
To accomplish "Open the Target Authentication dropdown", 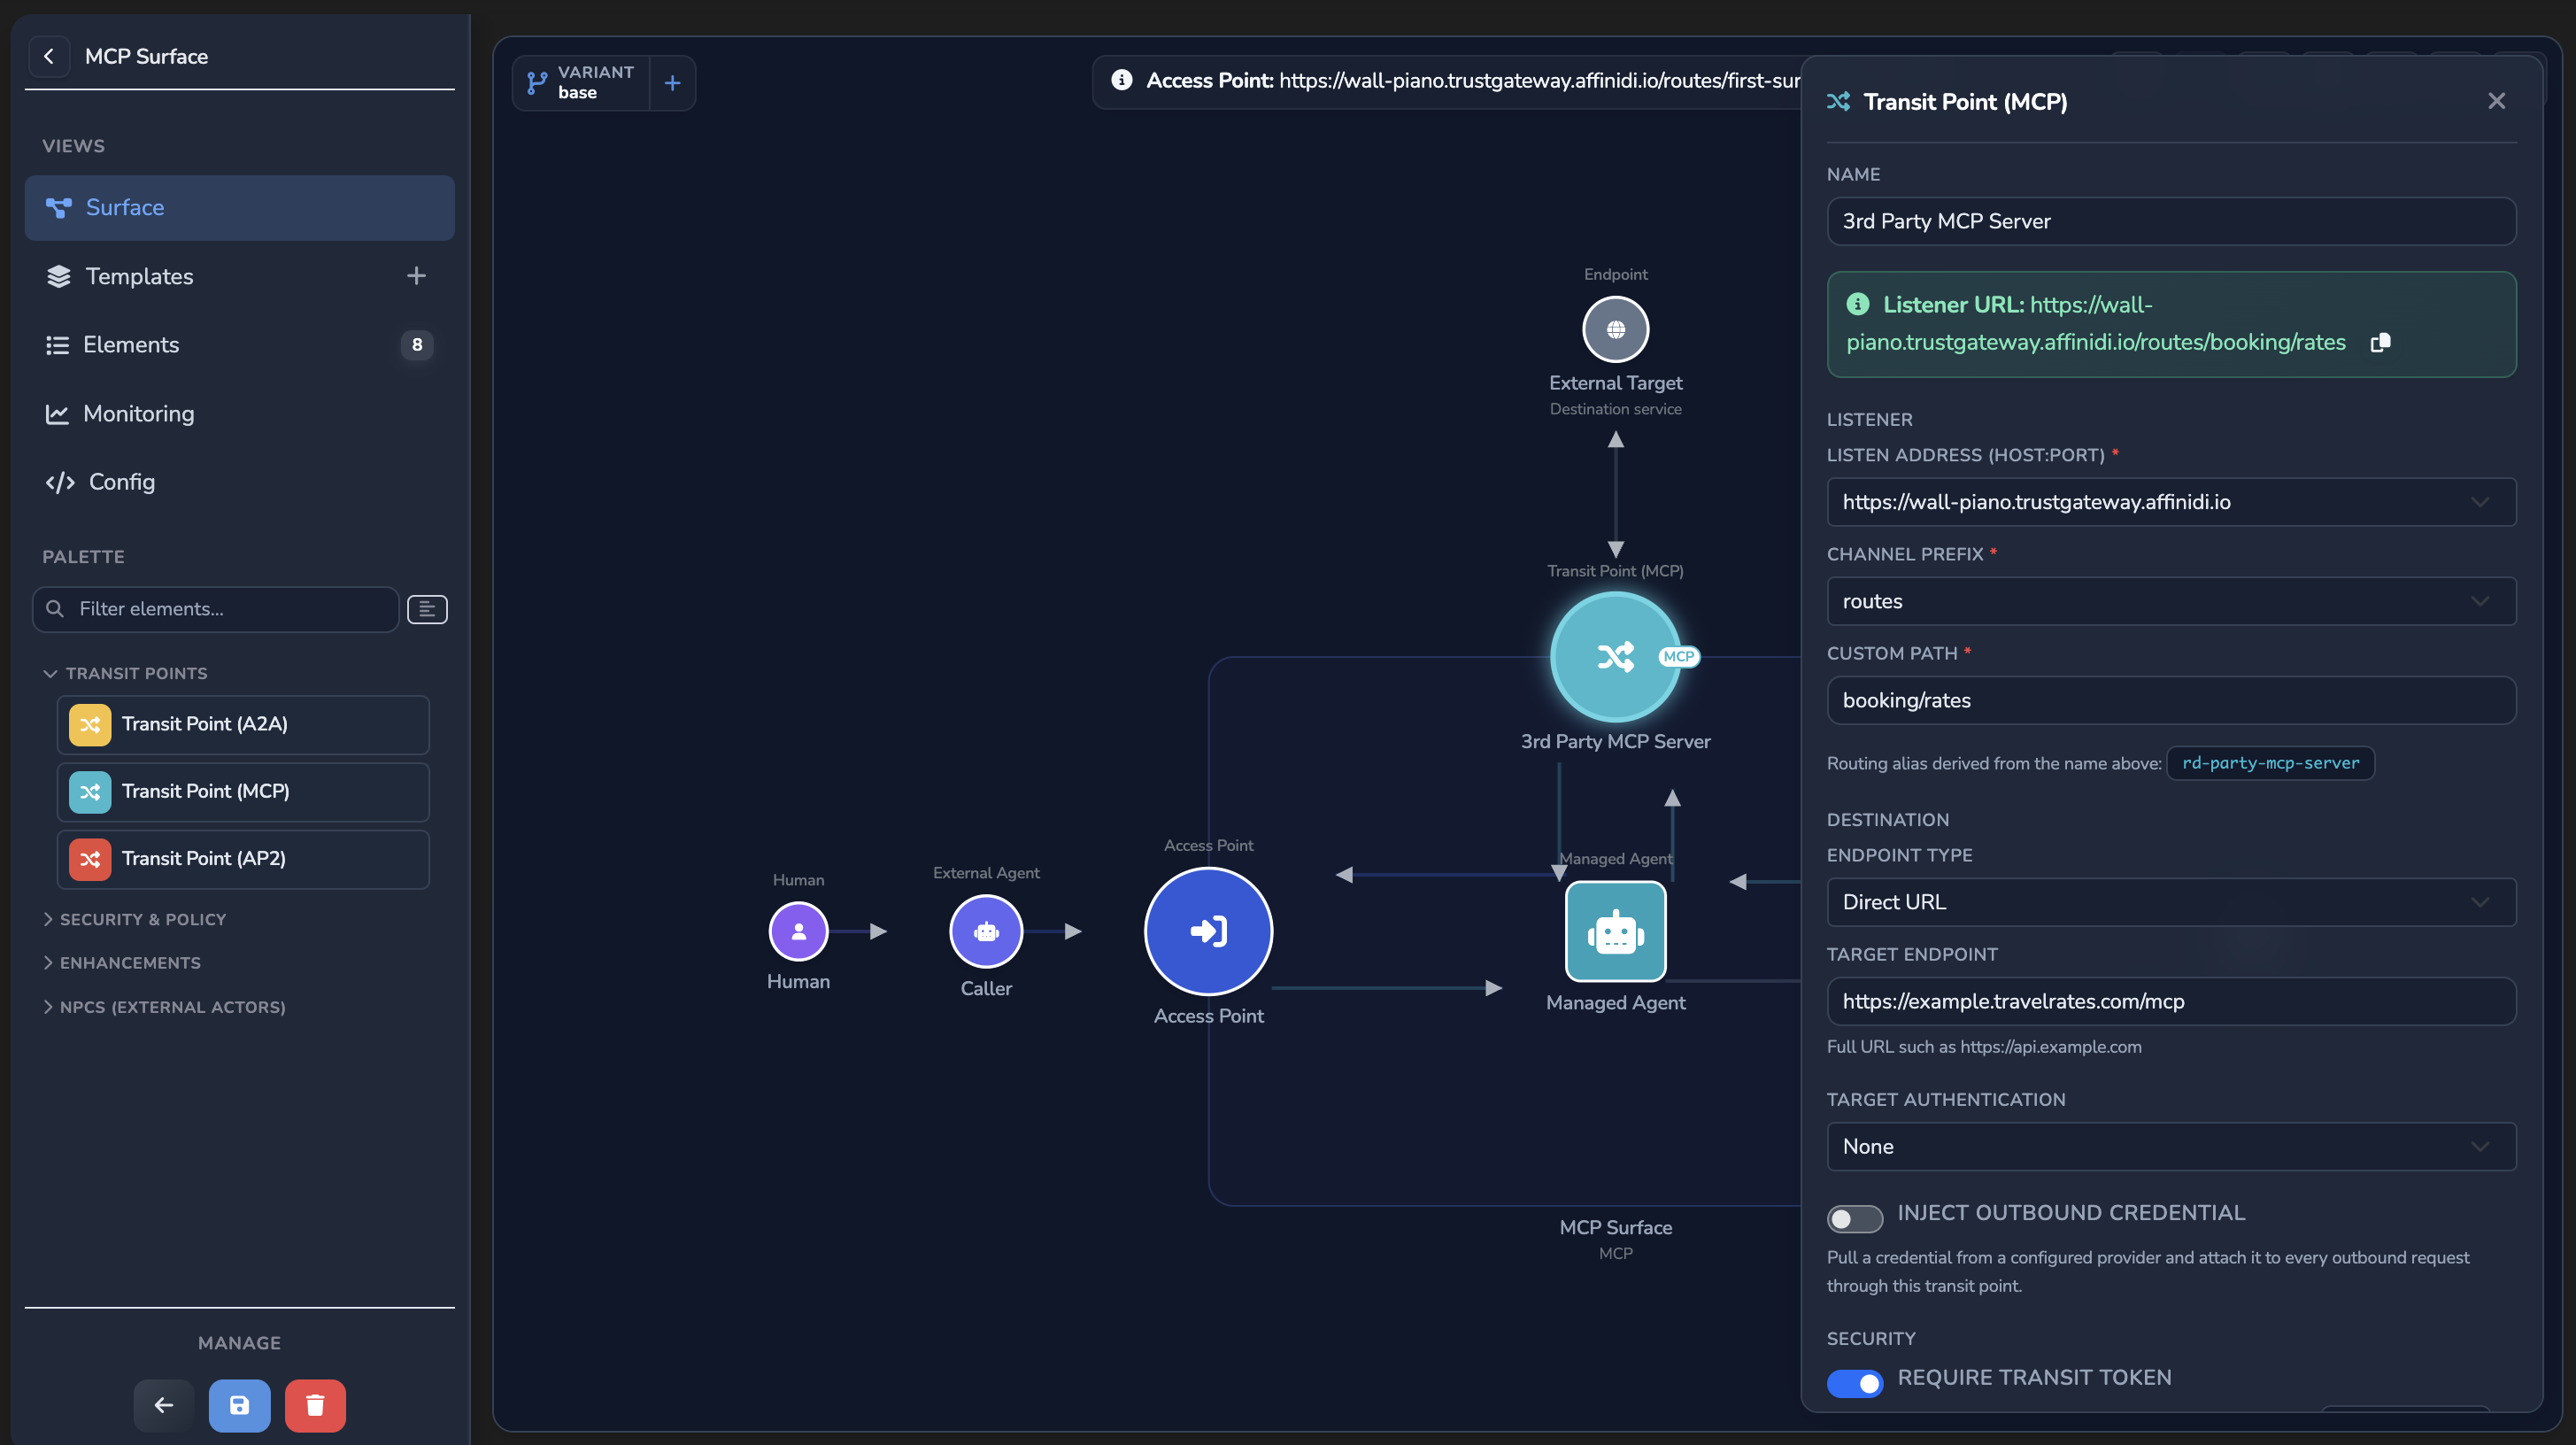I will [x=2171, y=1146].
